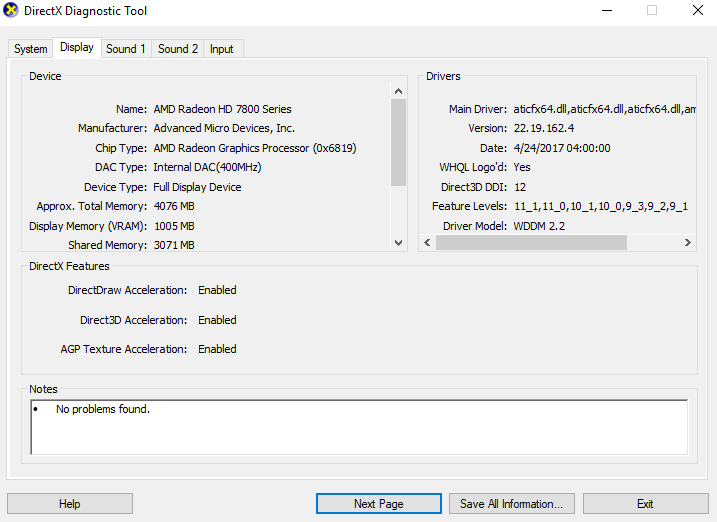
Task: Click the WDDM 2.2 driver model value
Action: tap(539, 226)
